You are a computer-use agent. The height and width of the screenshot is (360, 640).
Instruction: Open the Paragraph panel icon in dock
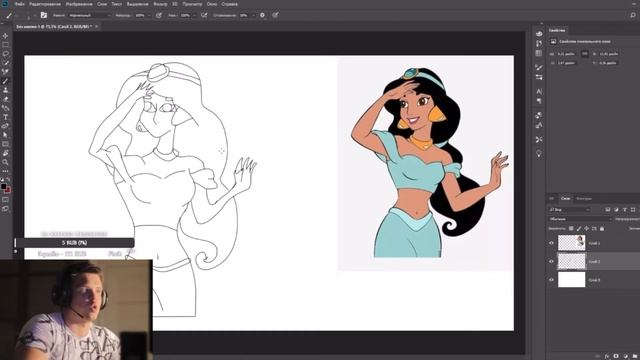point(539,101)
